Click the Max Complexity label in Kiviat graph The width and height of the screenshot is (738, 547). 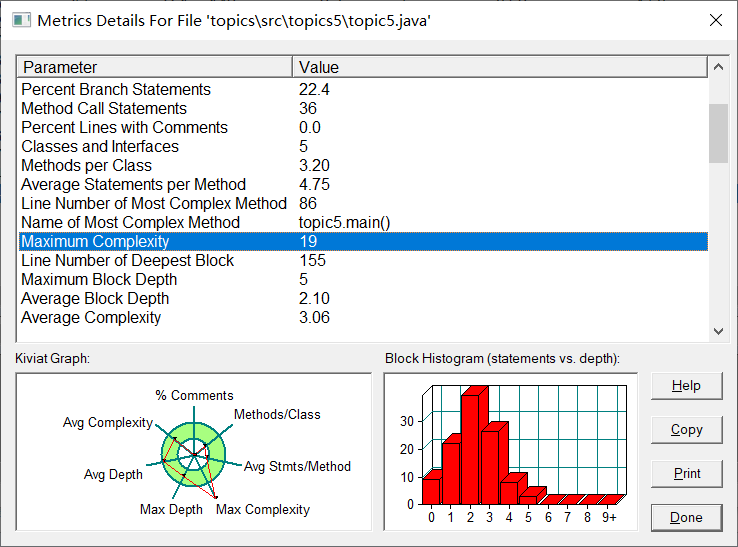pos(263,509)
